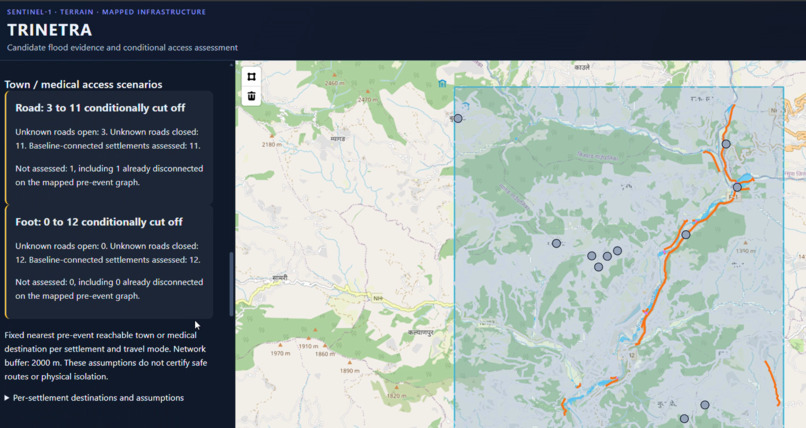Click the 'Fixed nearest pre-event reachable town' note
Screen dimensions: 806x428
(x=106, y=356)
